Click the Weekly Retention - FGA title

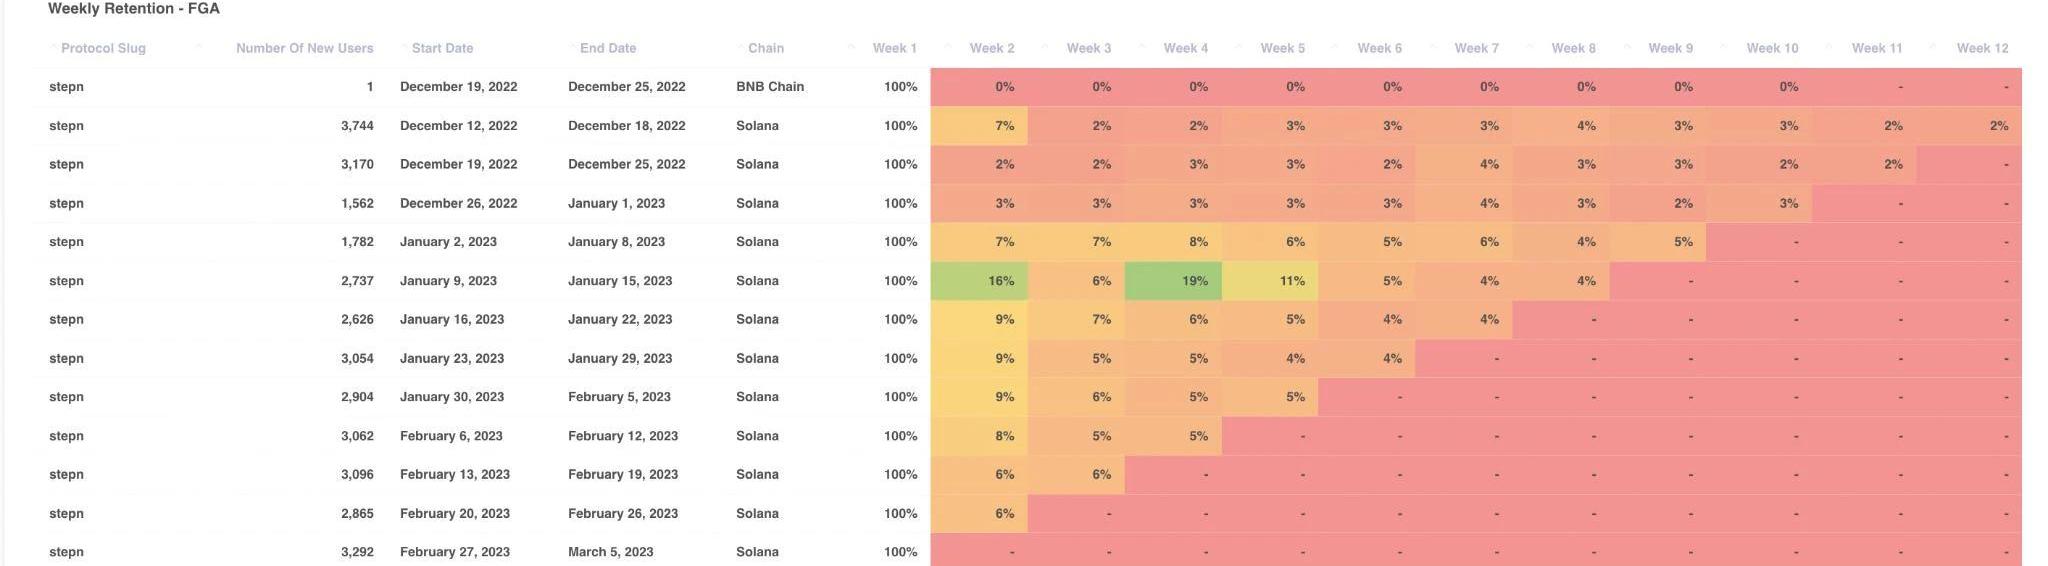[134, 9]
